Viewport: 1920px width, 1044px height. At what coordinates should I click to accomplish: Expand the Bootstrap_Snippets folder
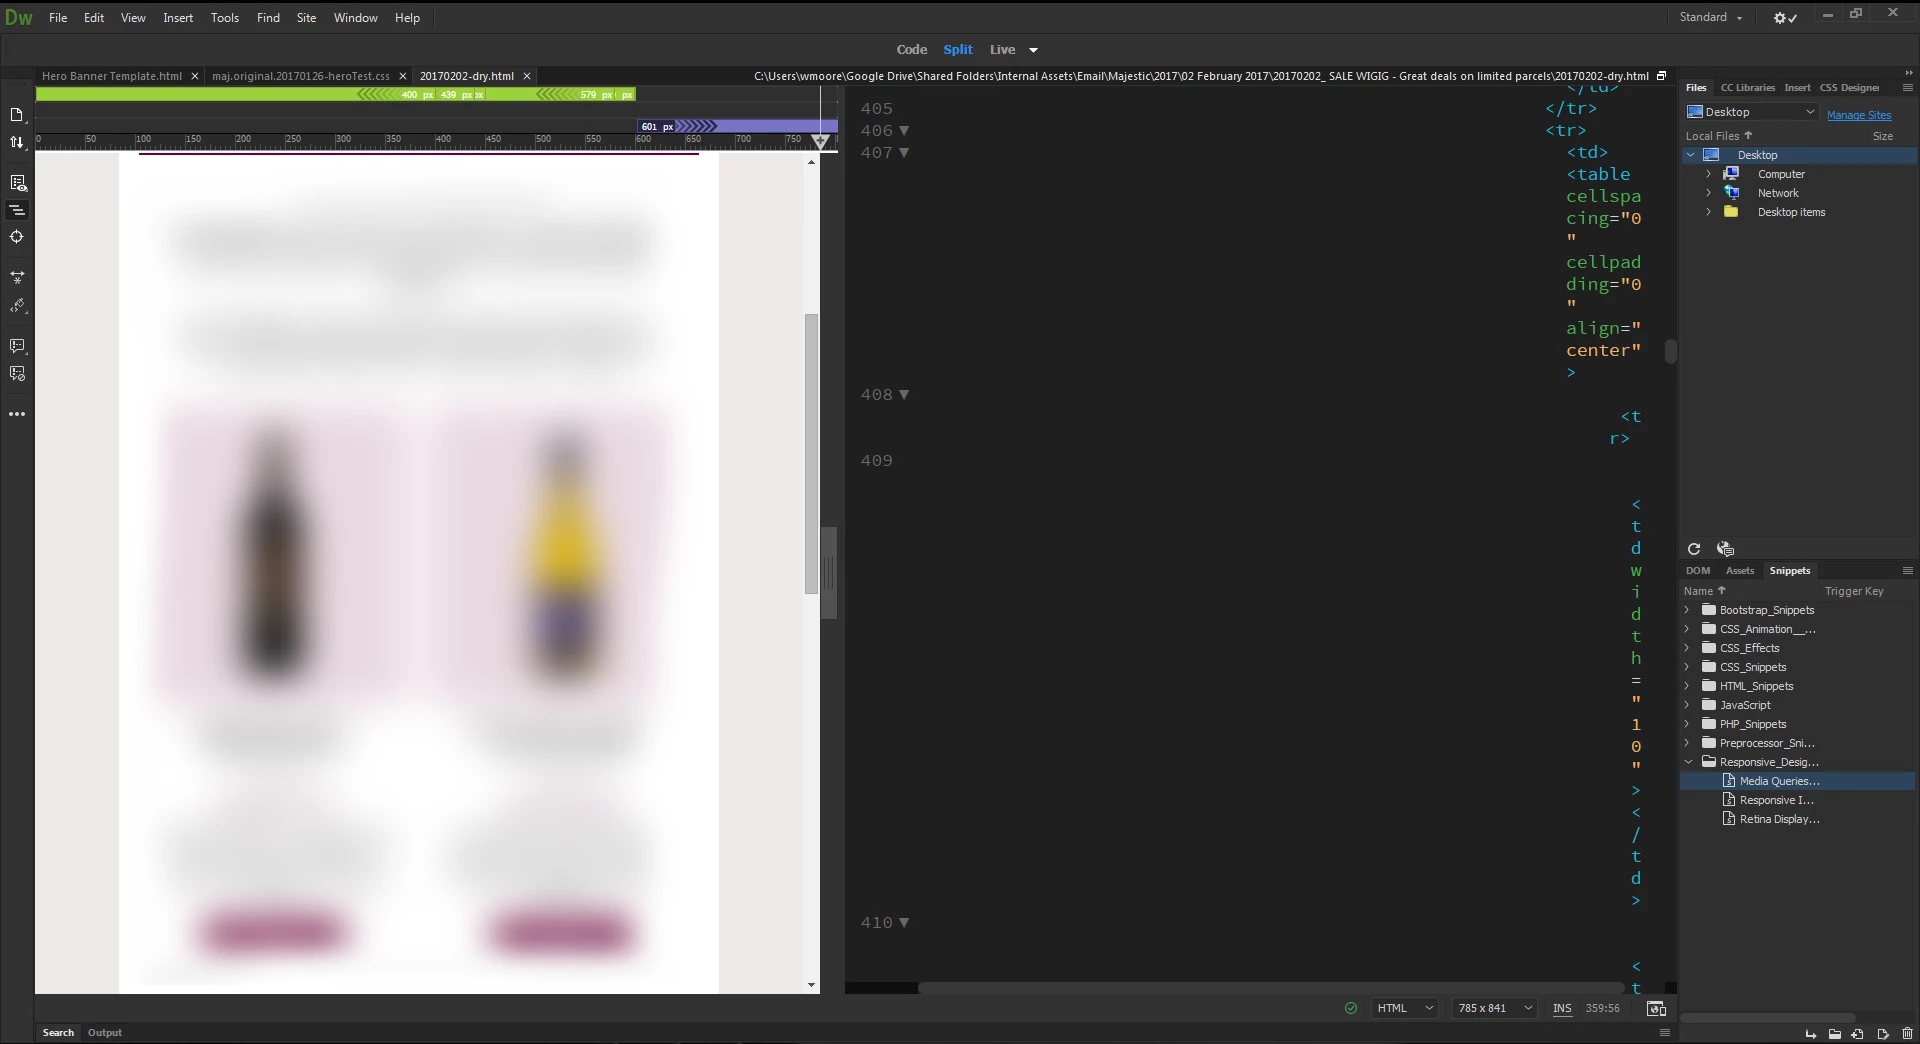(1687, 610)
